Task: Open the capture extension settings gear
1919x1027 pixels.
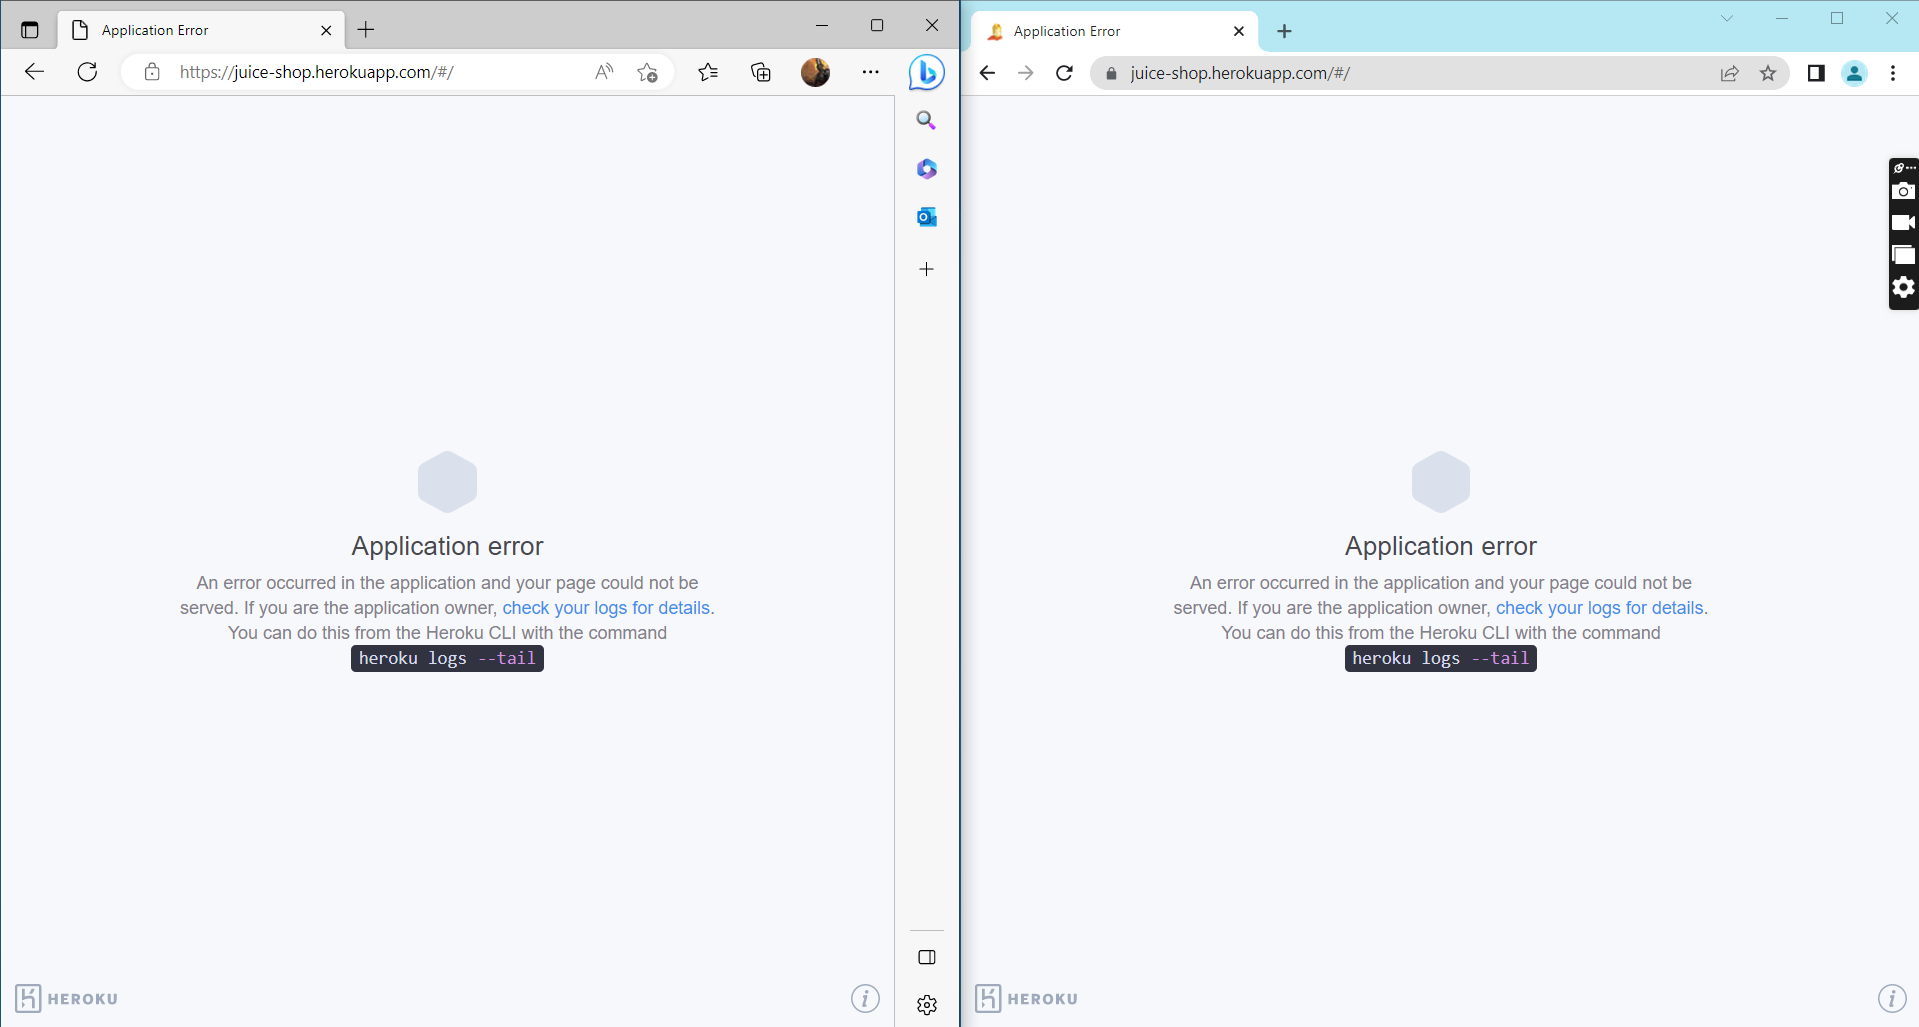Action: click(x=1903, y=288)
